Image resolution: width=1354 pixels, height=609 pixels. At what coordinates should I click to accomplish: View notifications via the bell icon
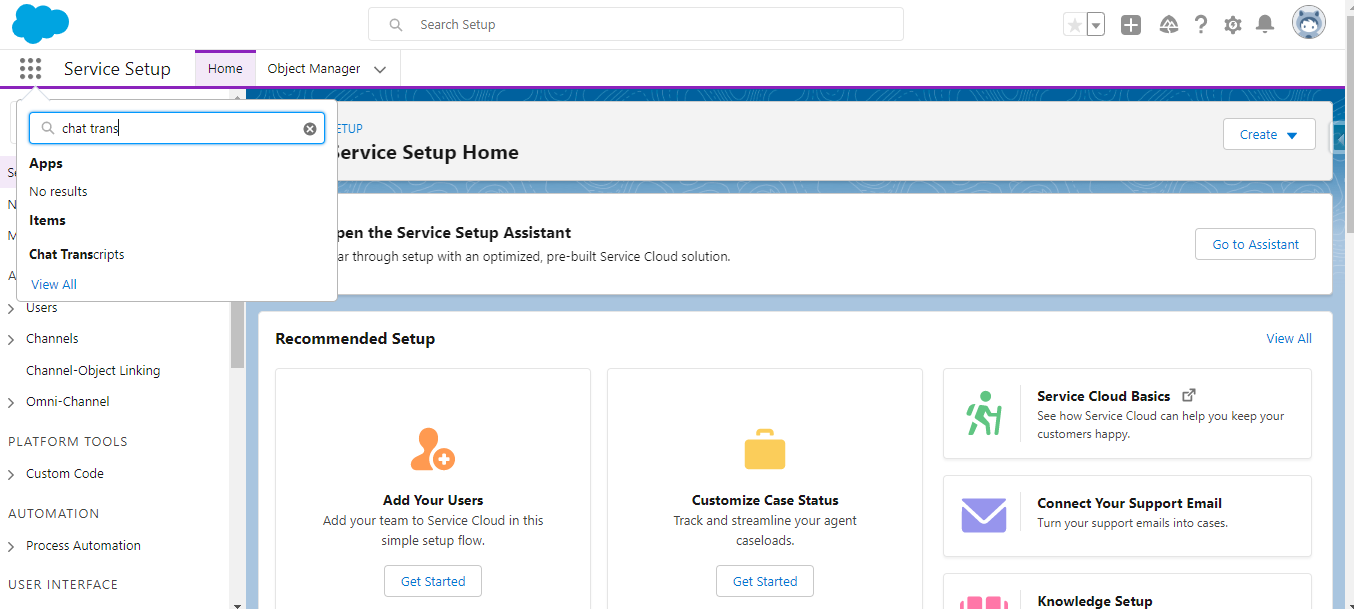coord(1264,23)
